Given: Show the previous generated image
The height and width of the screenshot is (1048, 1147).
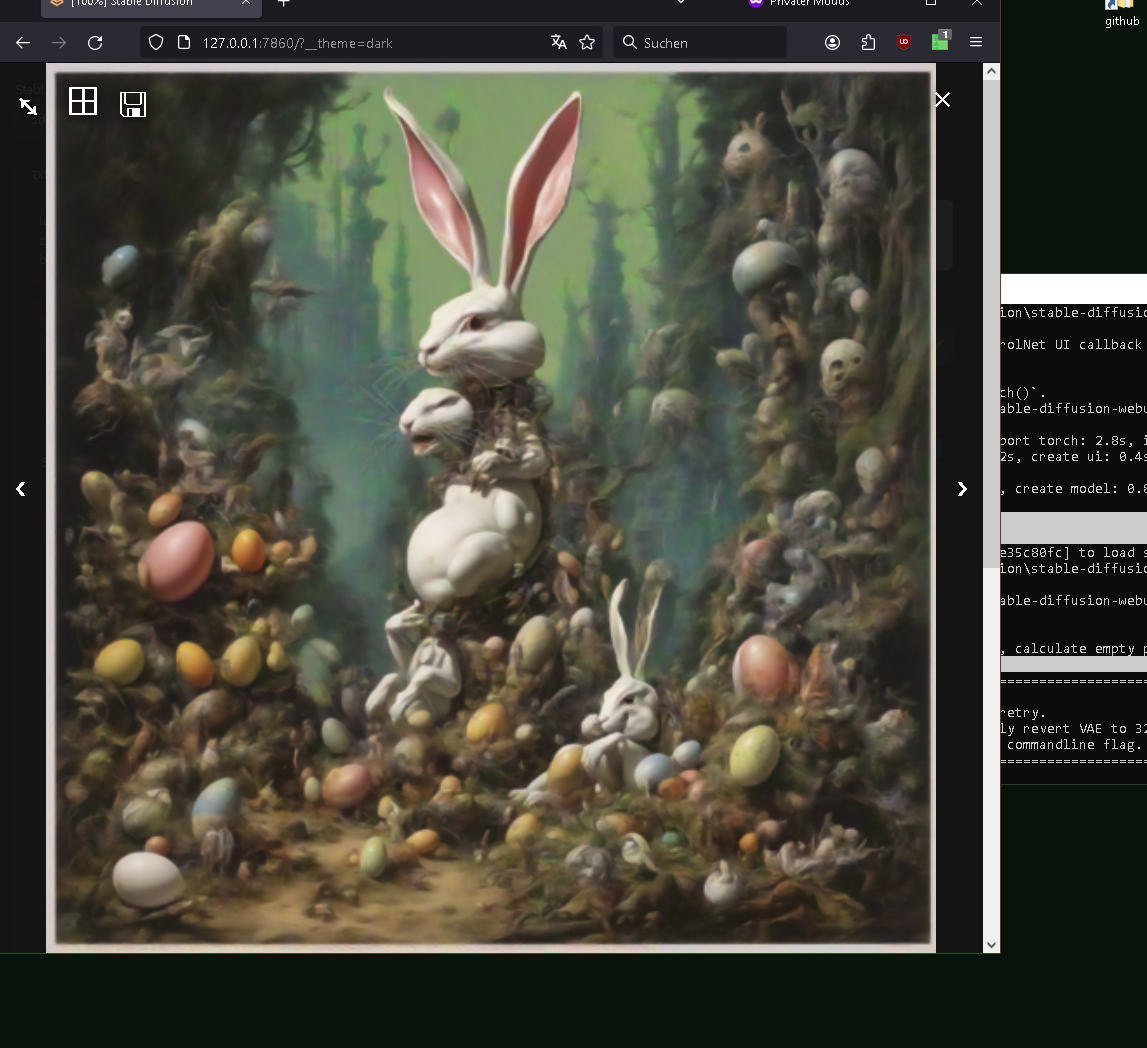Looking at the screenshot, I should pyautogui.click(x=20, y=489).
